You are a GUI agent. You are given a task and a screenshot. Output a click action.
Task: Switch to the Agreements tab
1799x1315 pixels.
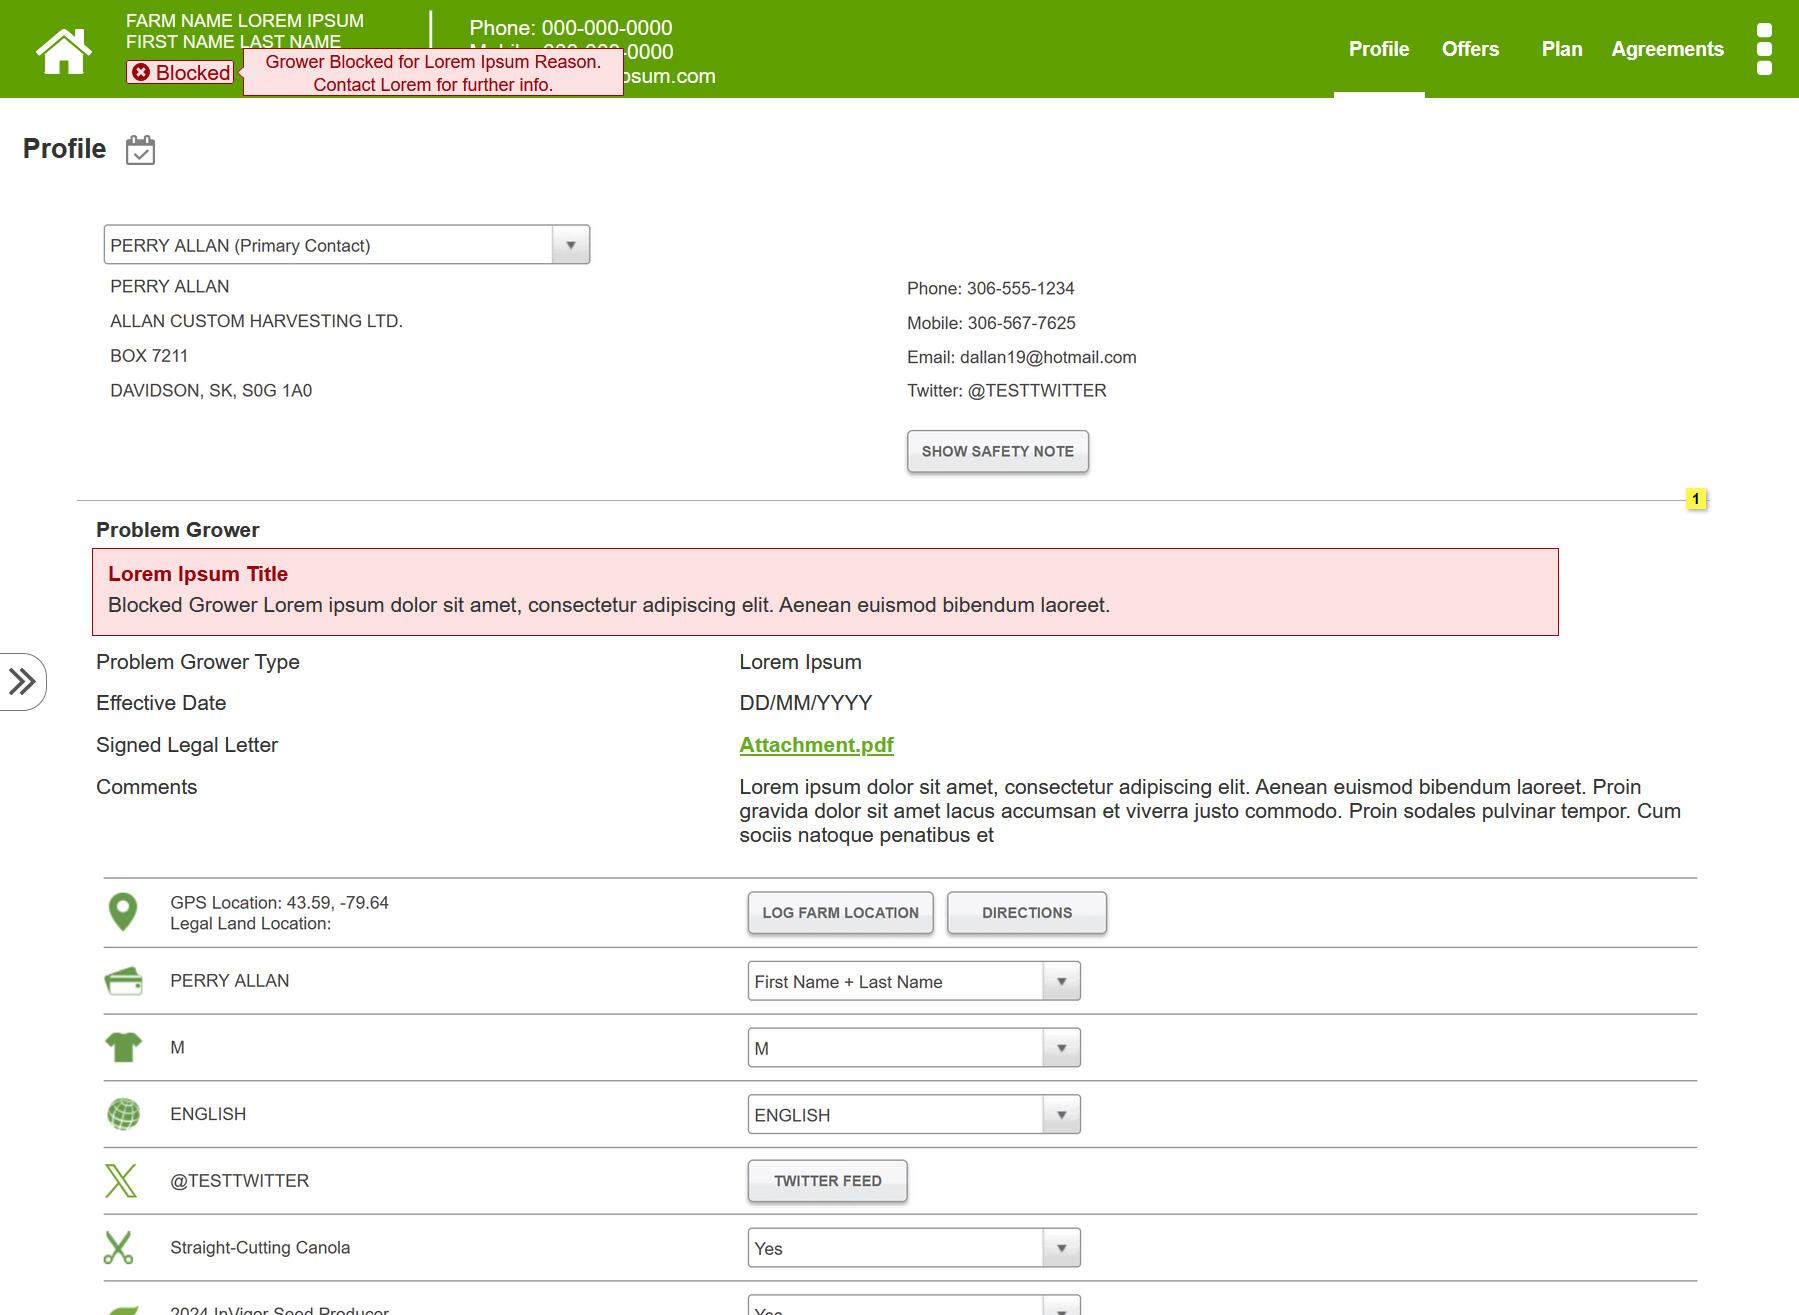tap(1667, 49)
